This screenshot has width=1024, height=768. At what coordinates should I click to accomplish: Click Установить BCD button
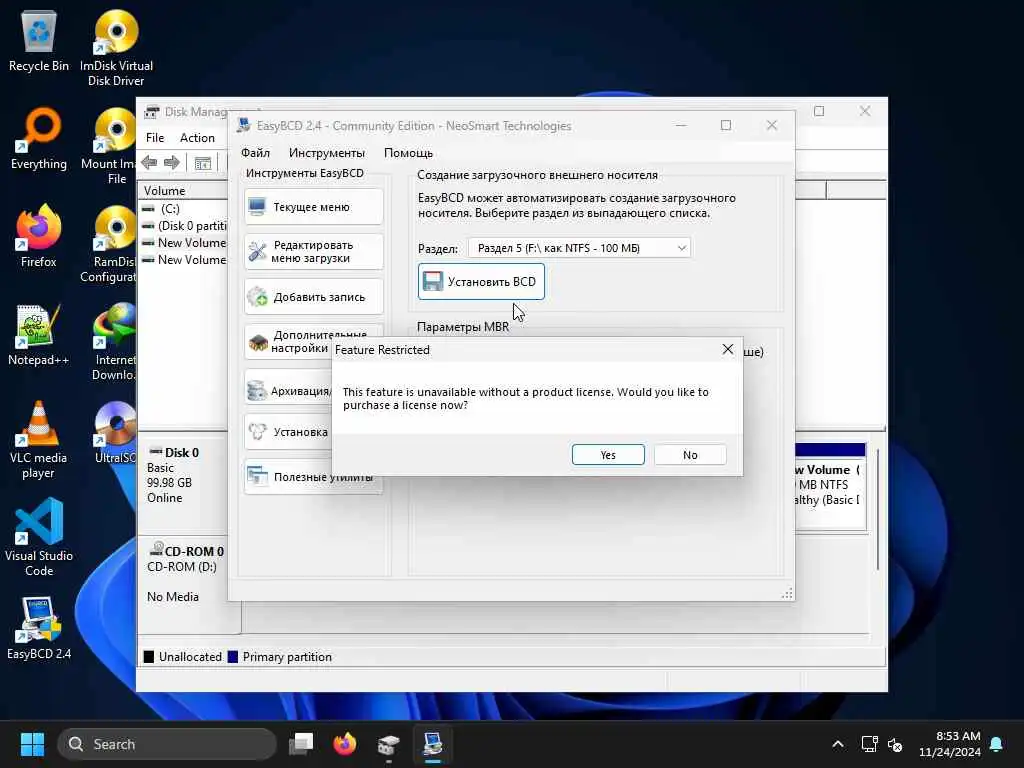point(481,281)
